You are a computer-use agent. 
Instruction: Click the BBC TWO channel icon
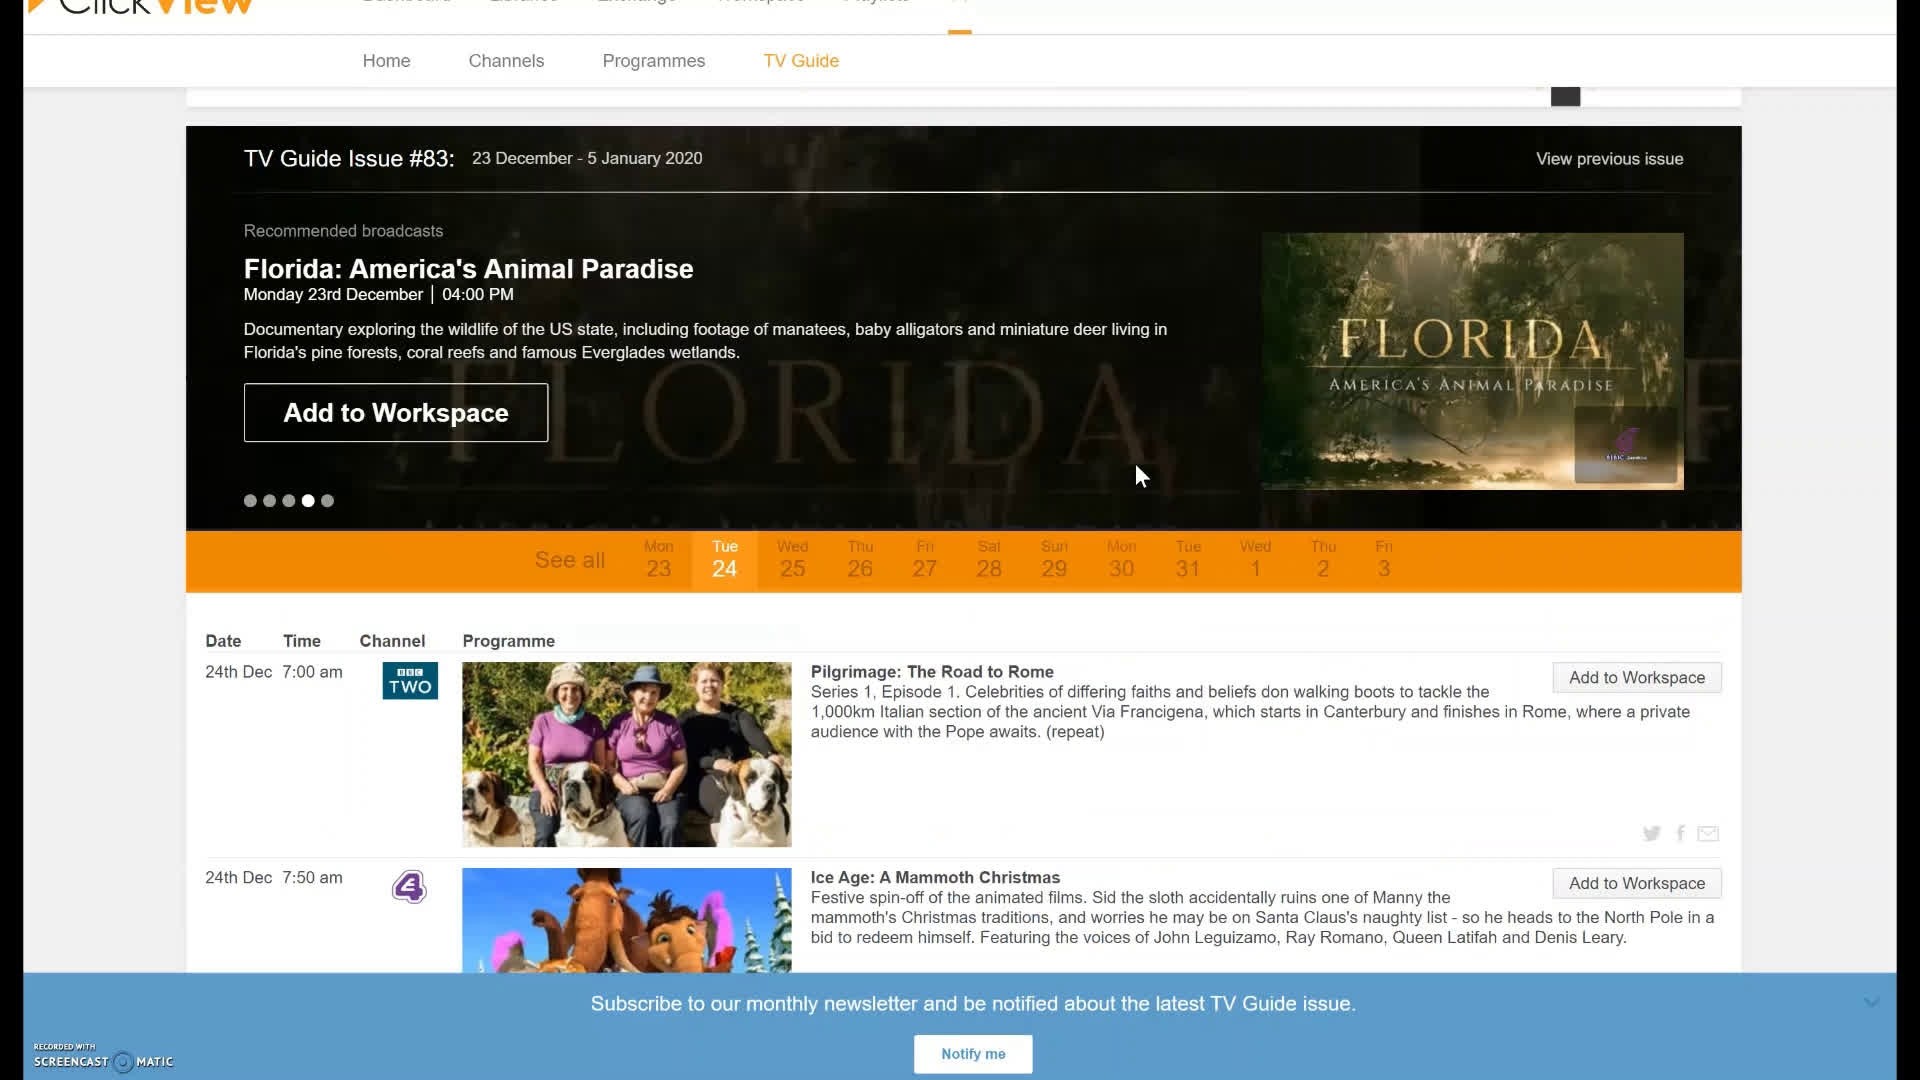coord(410,680)
